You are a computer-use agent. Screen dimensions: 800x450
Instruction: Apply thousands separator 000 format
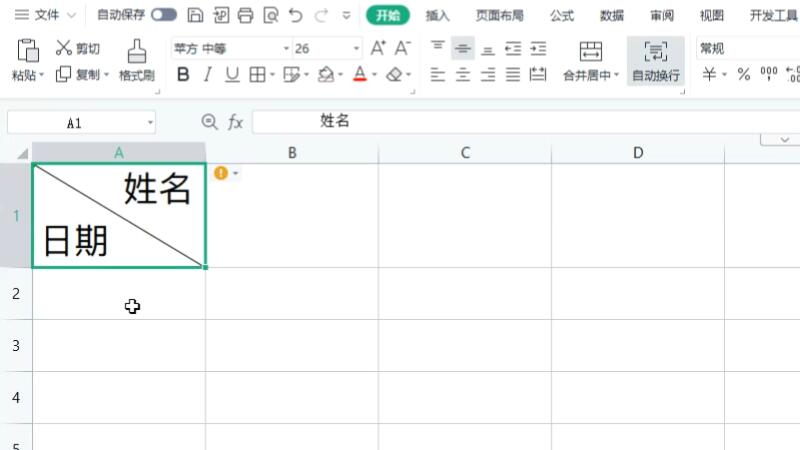click(769, 73)
